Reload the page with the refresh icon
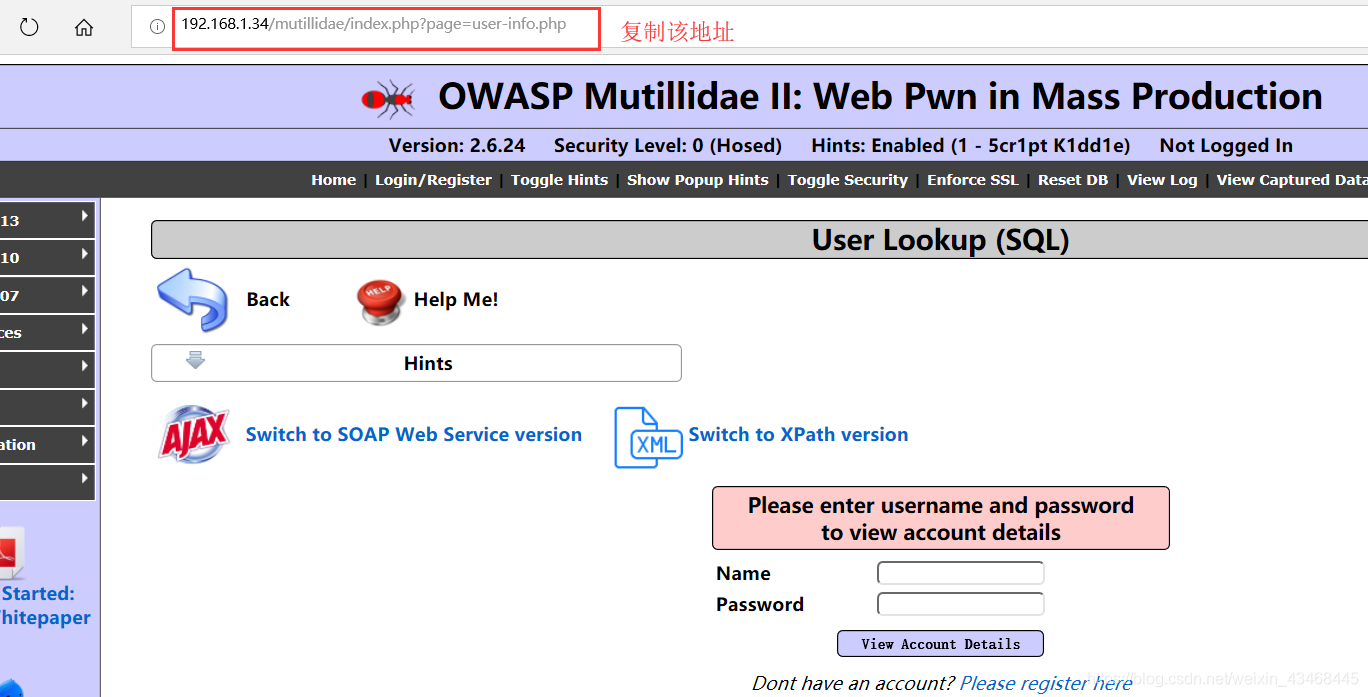1368x697 pixels. (29, 27)
